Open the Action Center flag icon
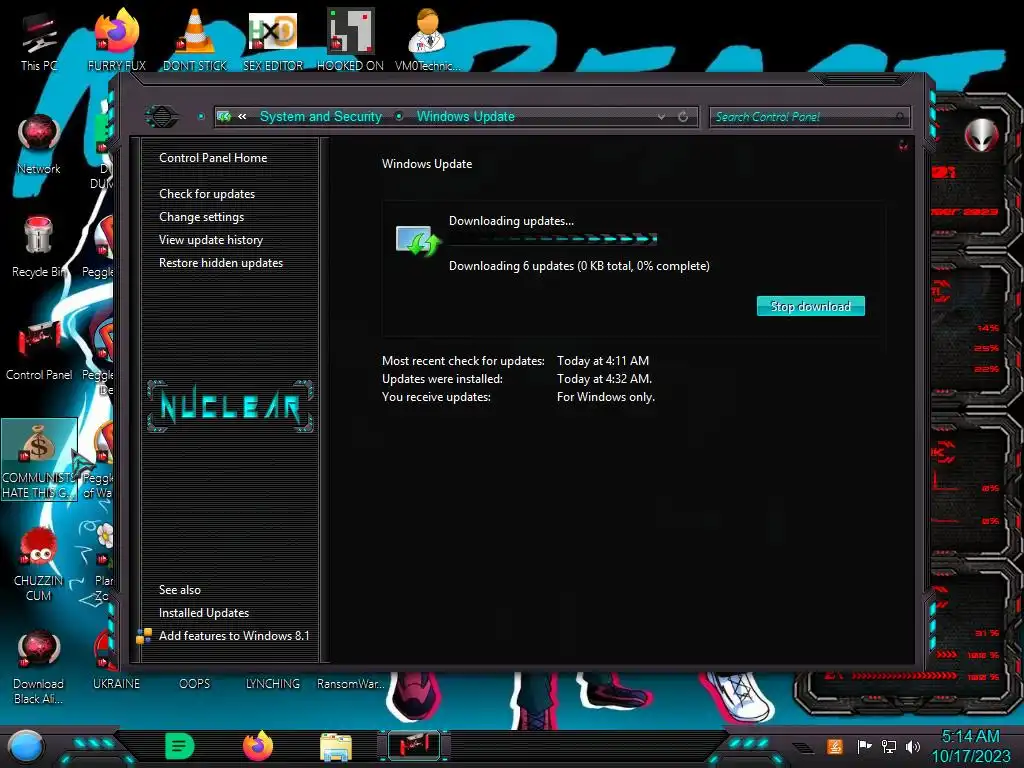Screen dimensions: 1024x768 [864, 746]
